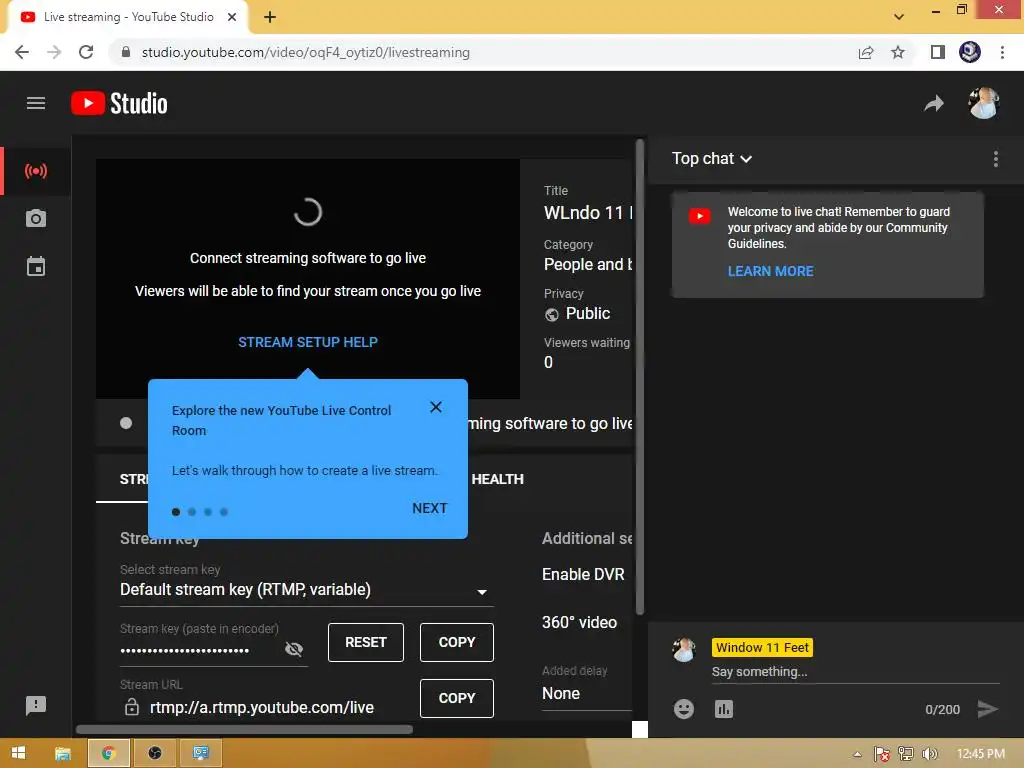Image resolution: width=1024 pixels, height=768 pixels.
Task: Click the send message arrow in chat
Action: coord(987,709)
